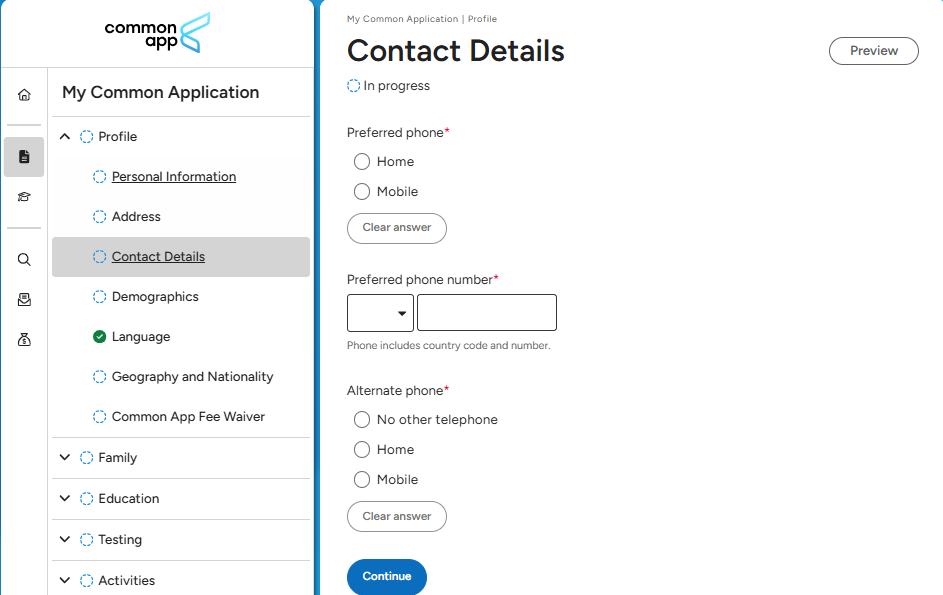This screenshot has height=595, width=943.
Task: Go to the Demographics section
Action: pos(155,297)
